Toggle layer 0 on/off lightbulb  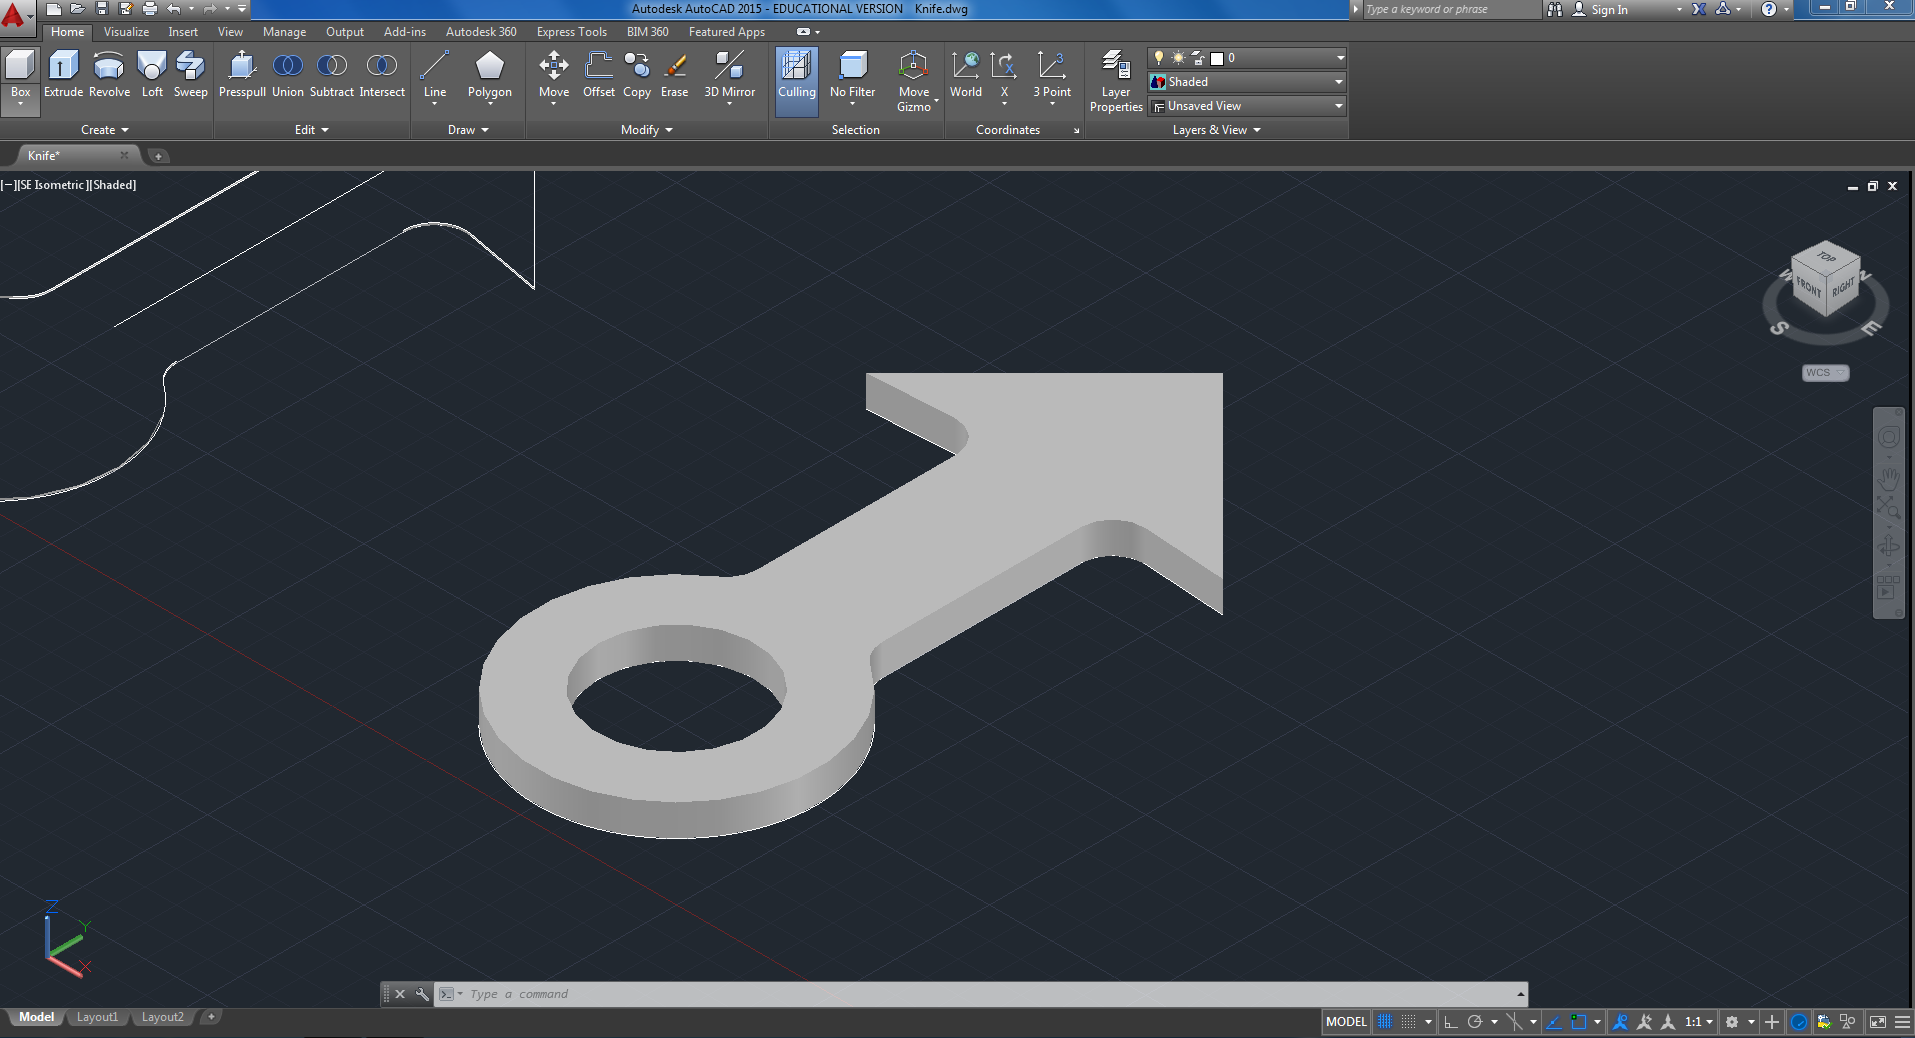click(x=1159, y=58)
